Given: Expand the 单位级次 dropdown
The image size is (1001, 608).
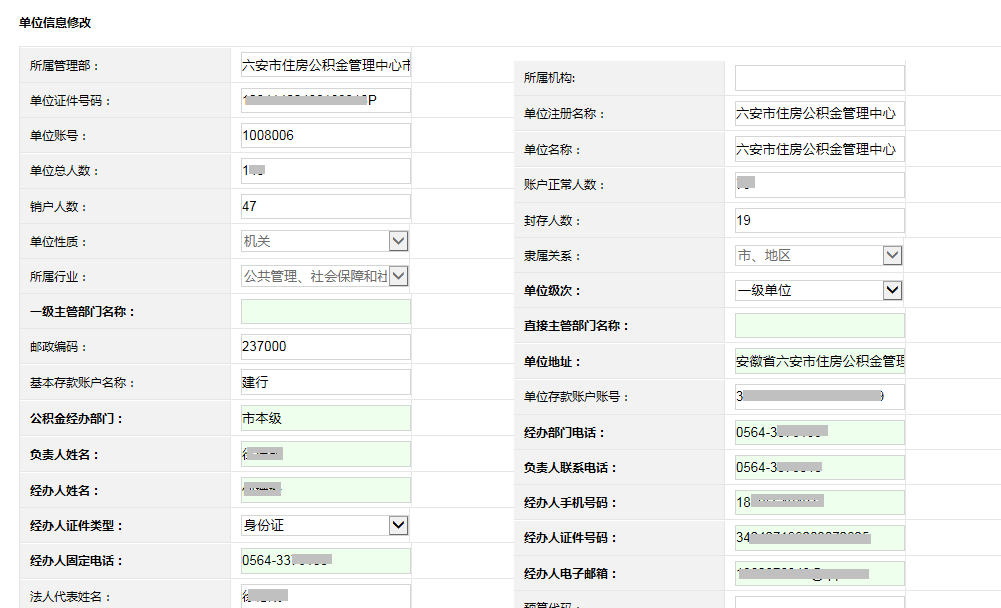Looking at the screenshot, I should pos(819,290).
